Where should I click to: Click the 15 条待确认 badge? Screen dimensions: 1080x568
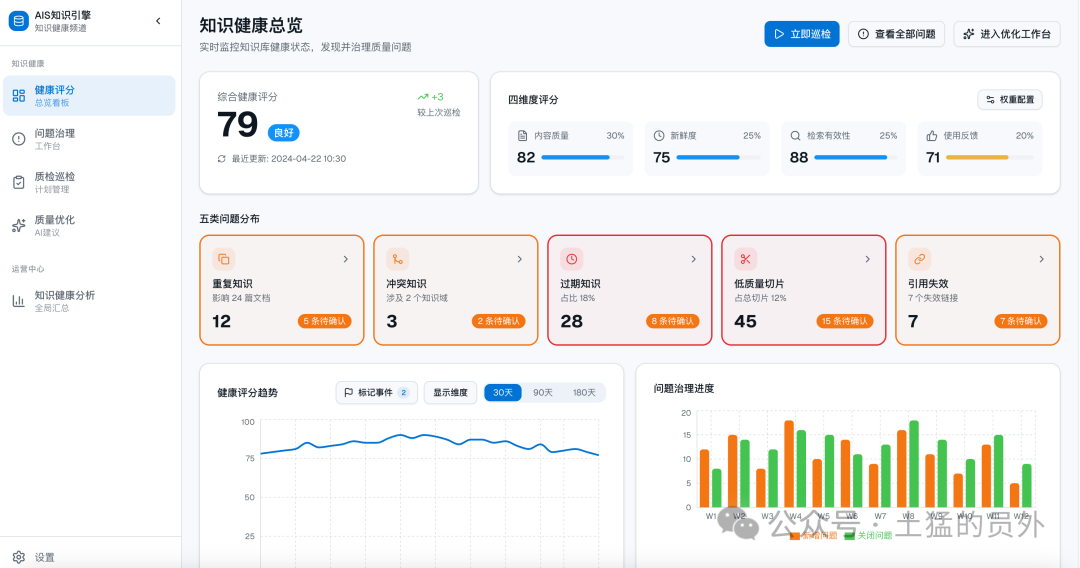point(844,321)
